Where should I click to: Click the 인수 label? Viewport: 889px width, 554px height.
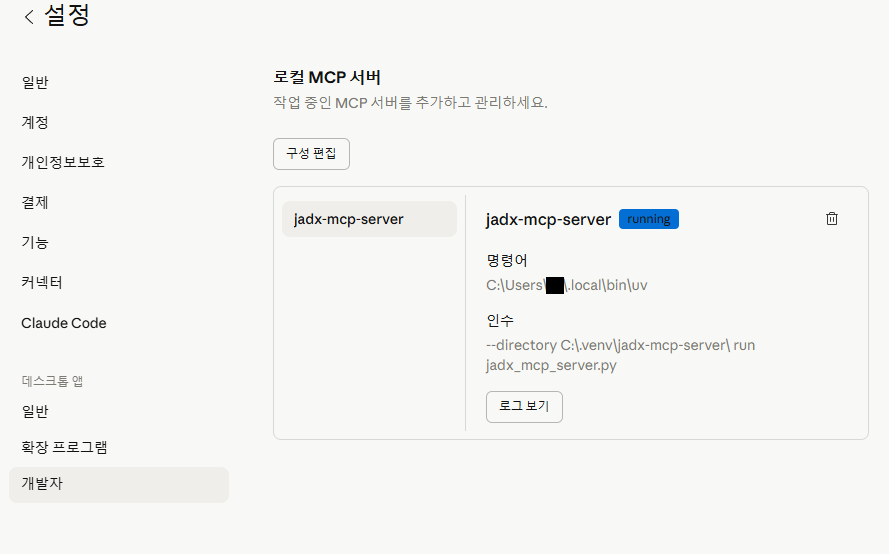(499, 321)
